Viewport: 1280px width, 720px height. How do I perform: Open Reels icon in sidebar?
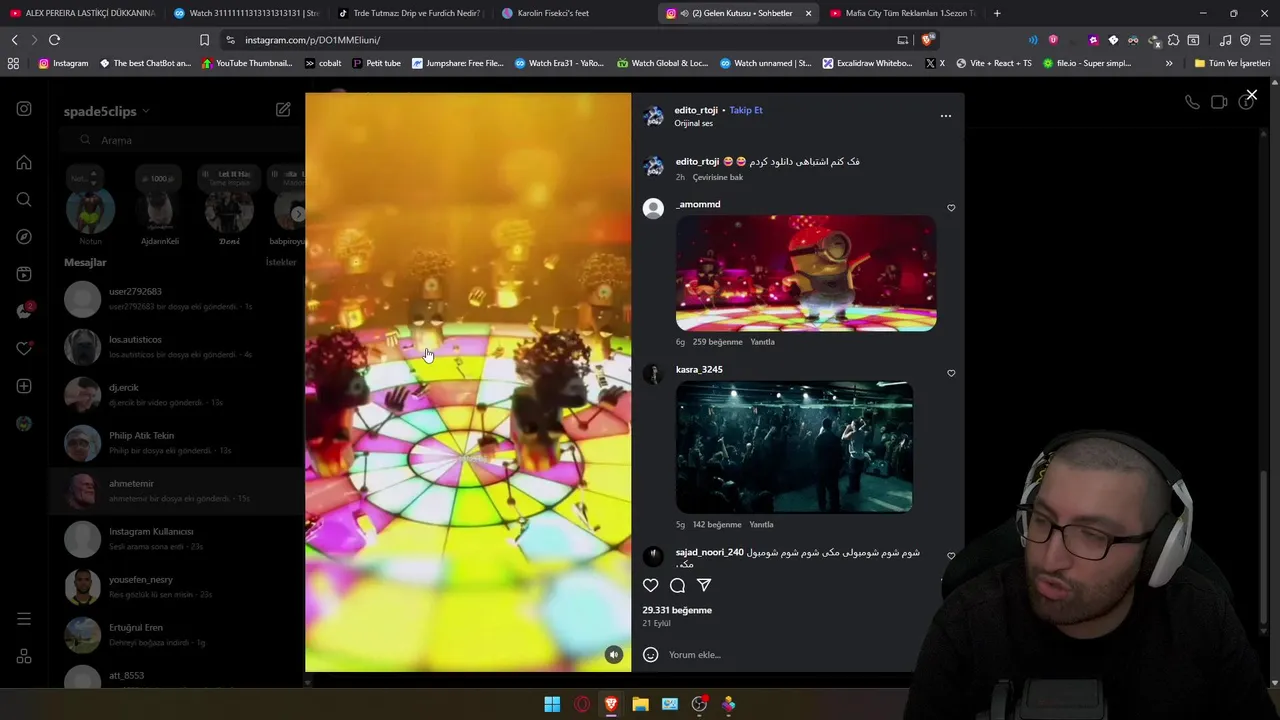pos(24,274)
